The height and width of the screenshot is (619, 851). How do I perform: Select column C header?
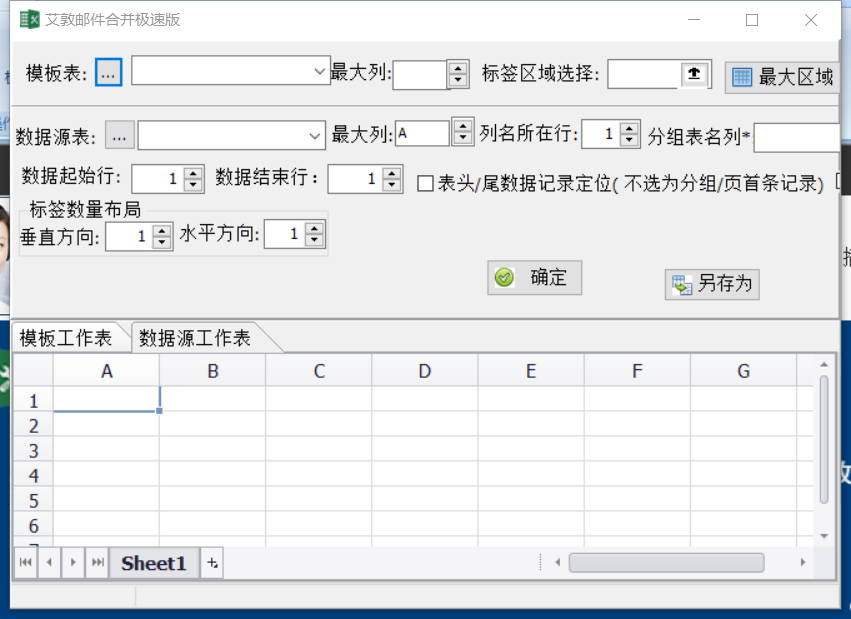tap(319, 371)
